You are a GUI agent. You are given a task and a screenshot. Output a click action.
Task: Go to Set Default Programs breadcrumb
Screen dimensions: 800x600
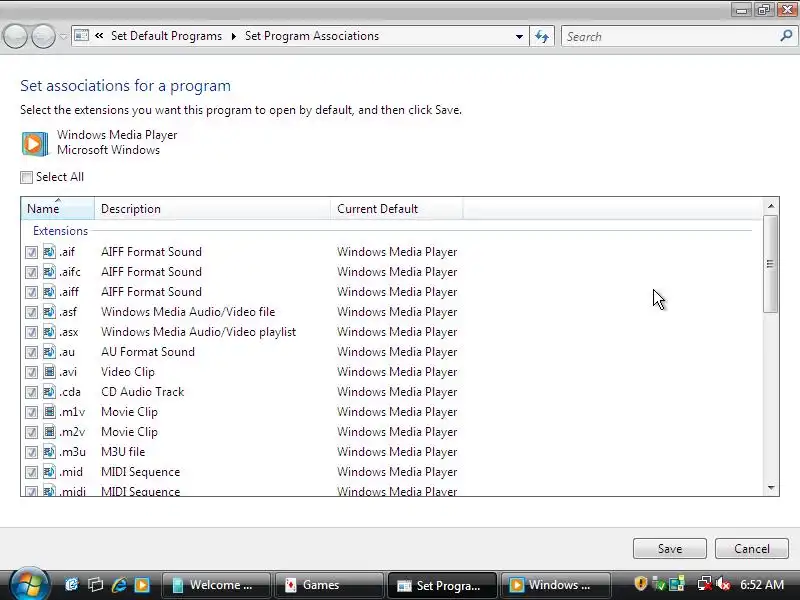click(166, 36)
